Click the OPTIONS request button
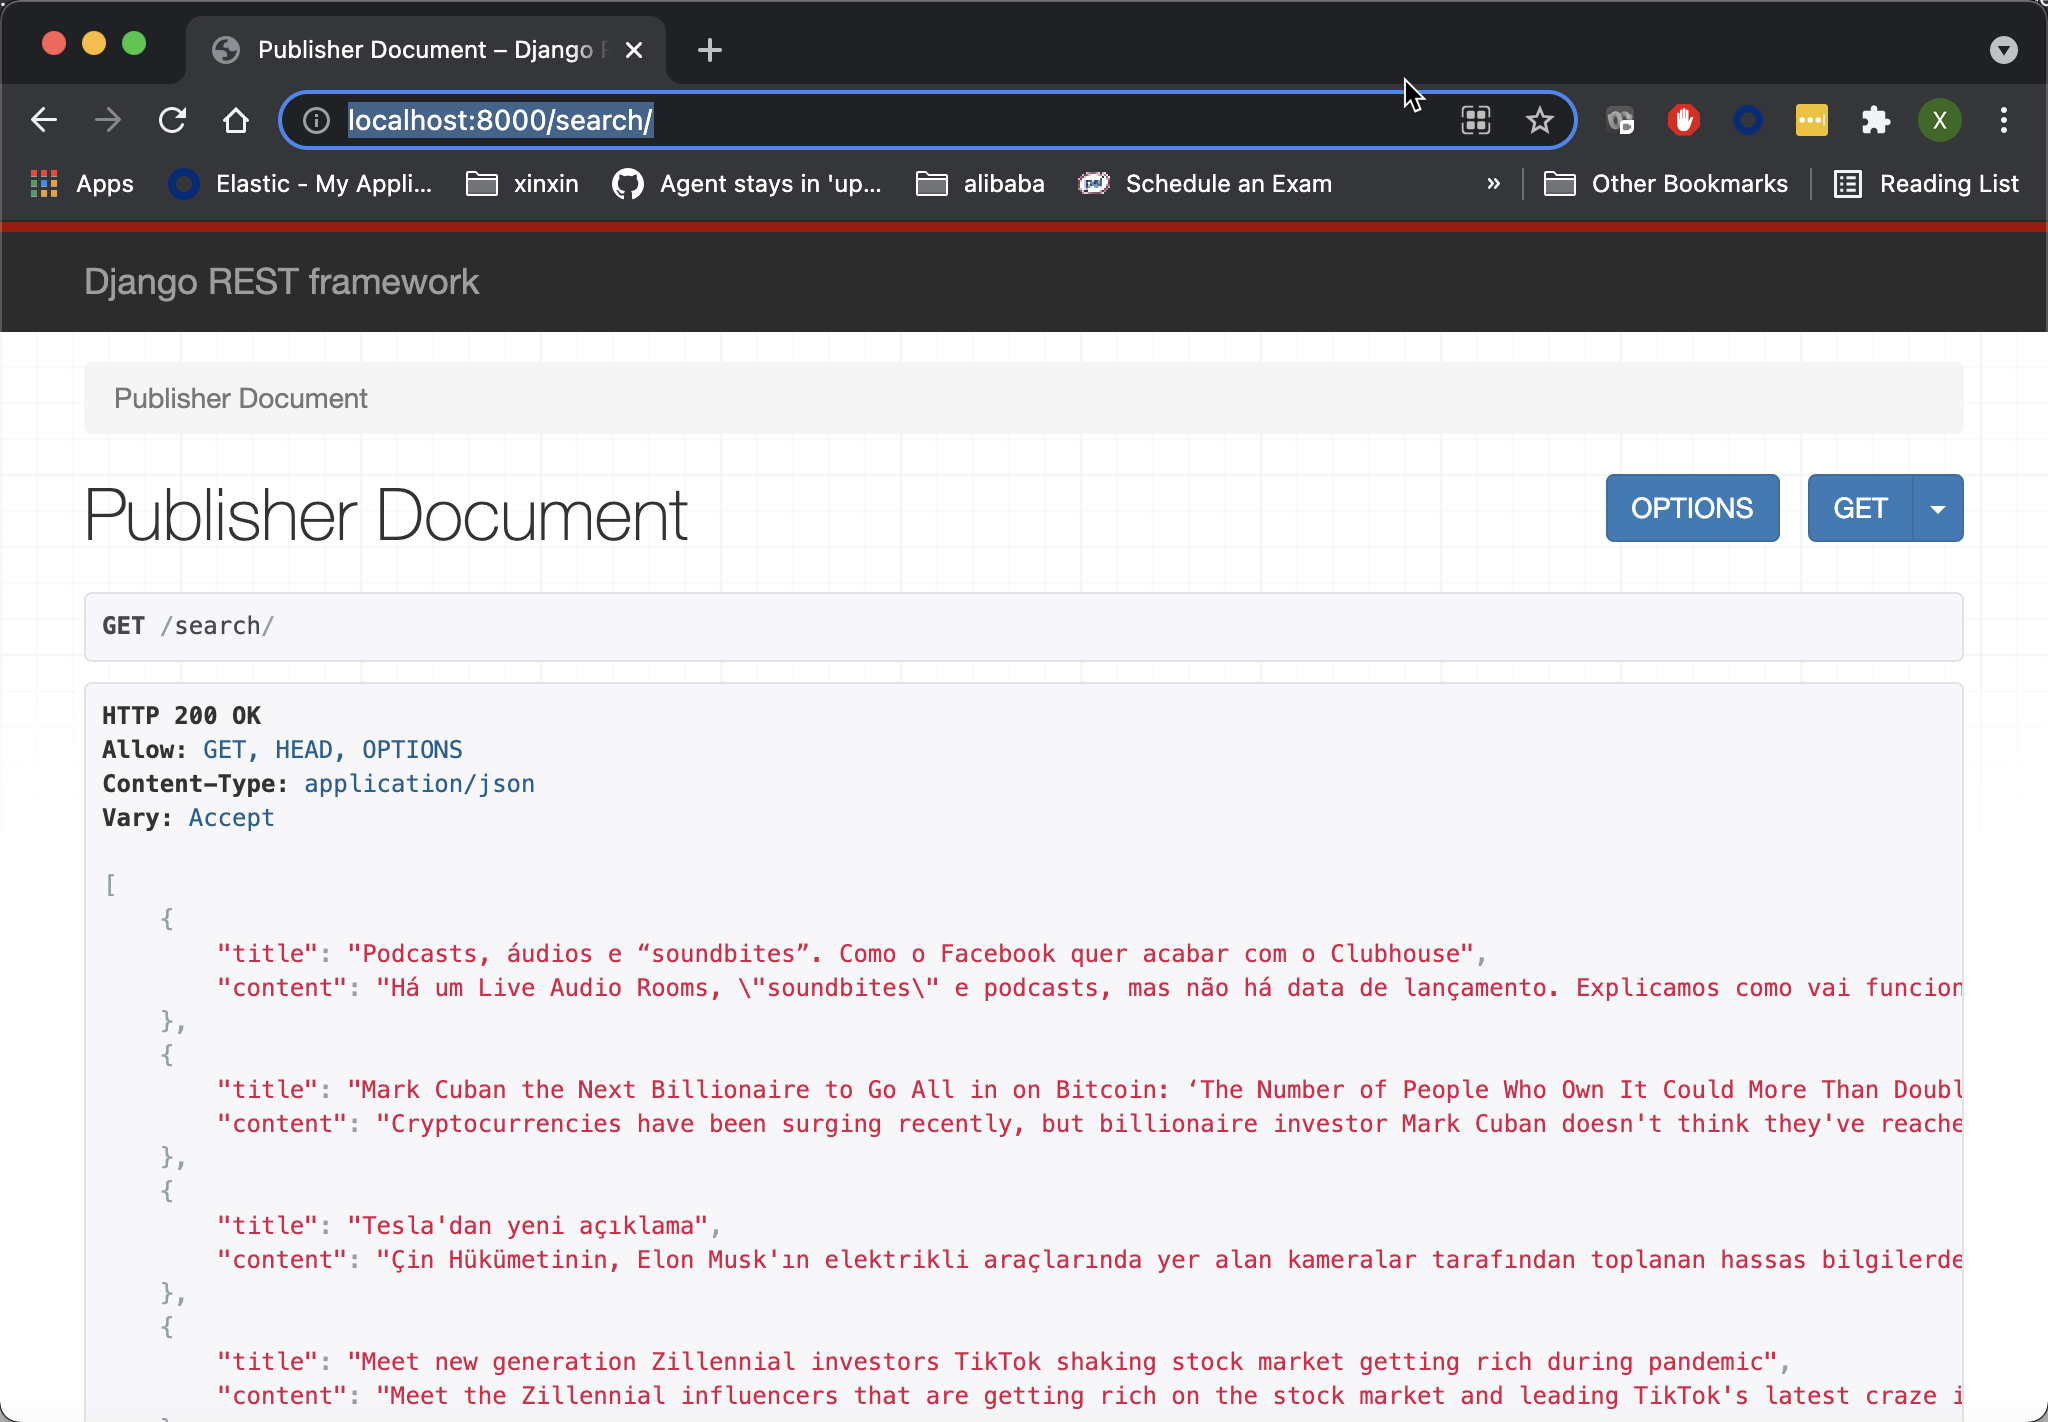The width and height of the screenshot is (2048, 1422). pyautogui.click(x=1692, y=508)
